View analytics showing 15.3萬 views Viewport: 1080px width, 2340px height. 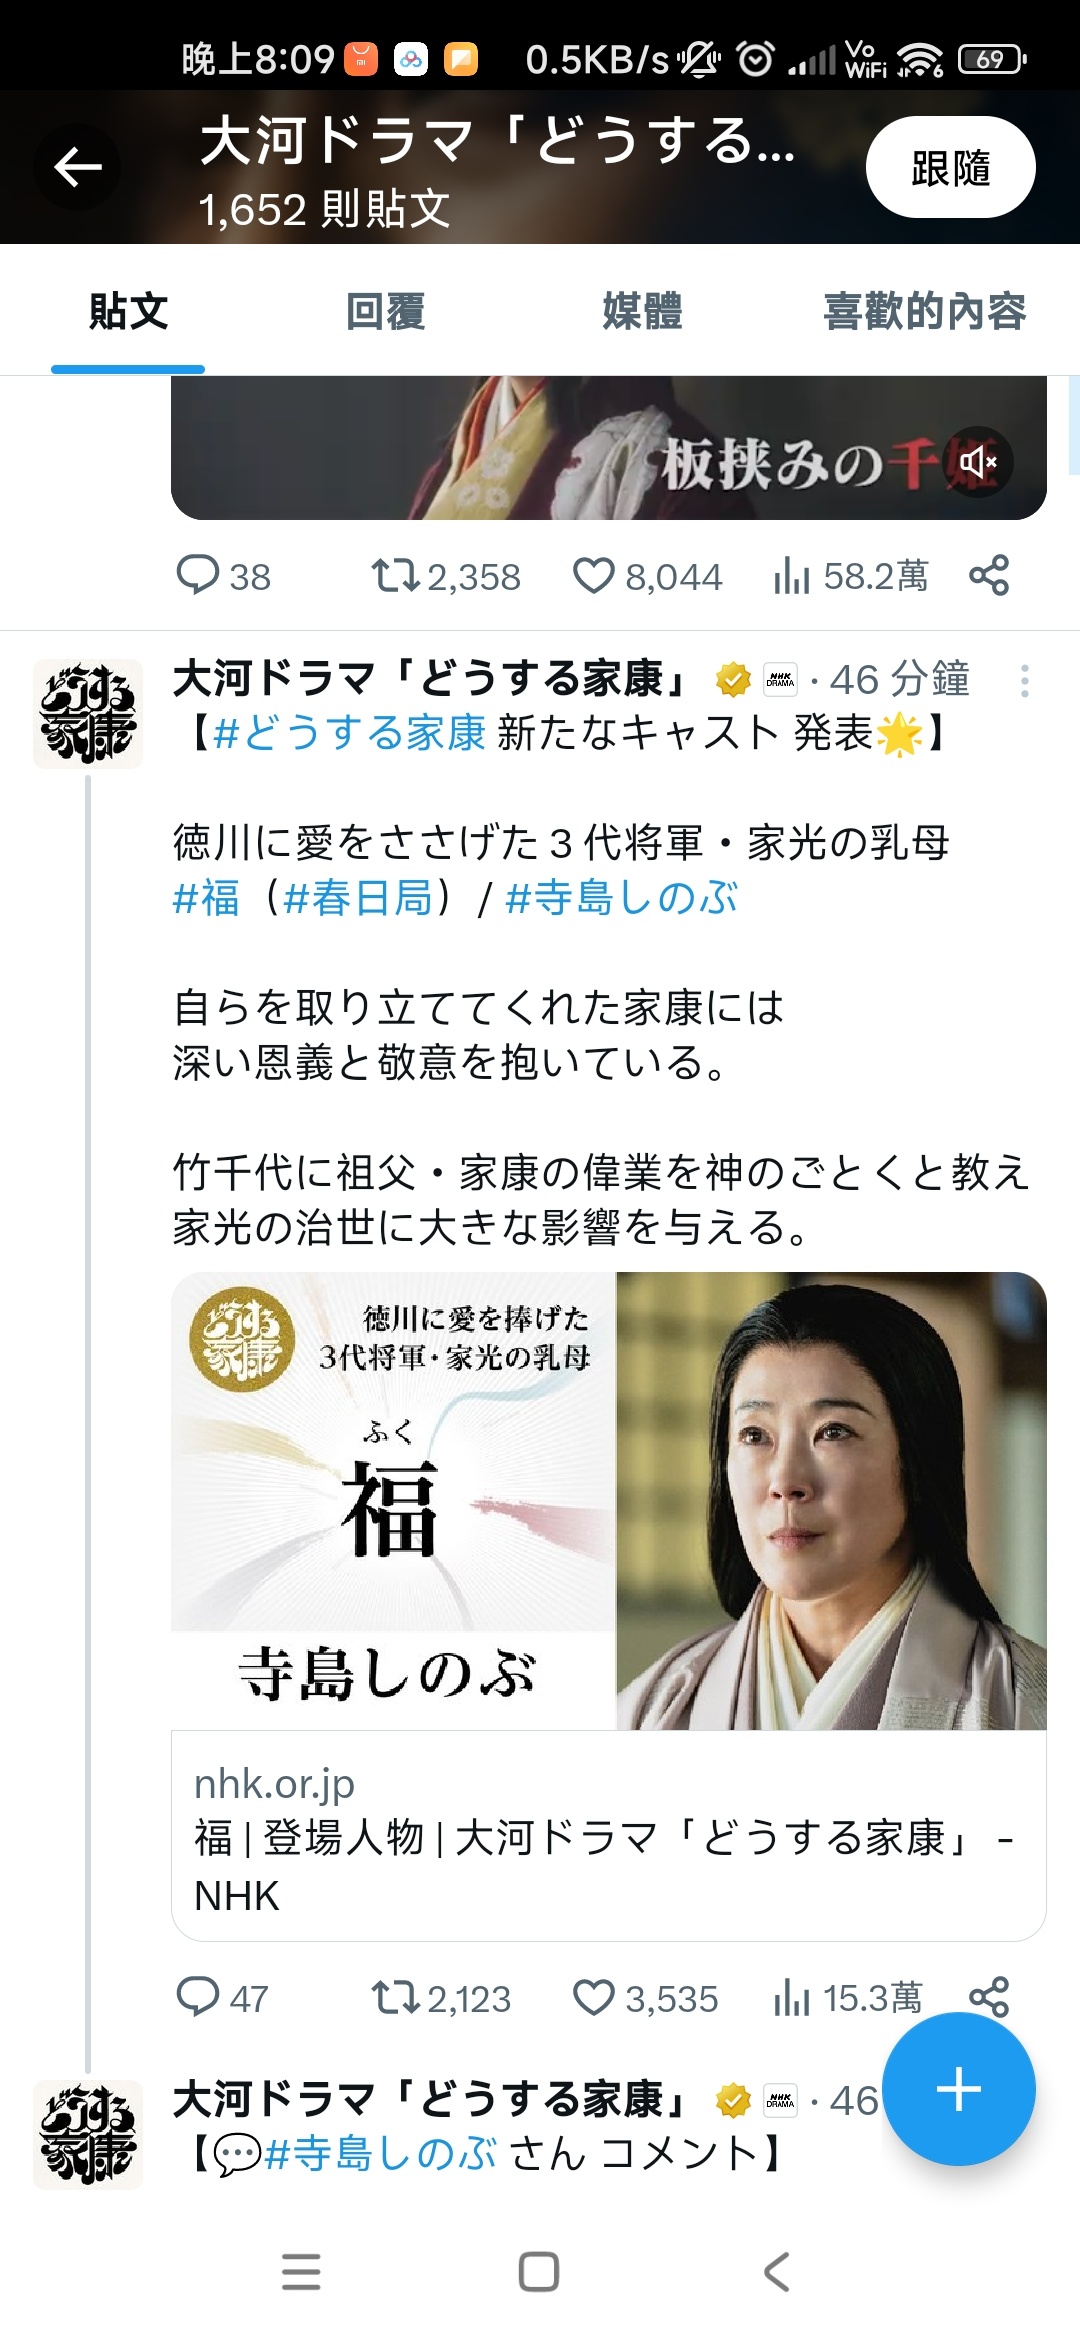(848, 1998)
